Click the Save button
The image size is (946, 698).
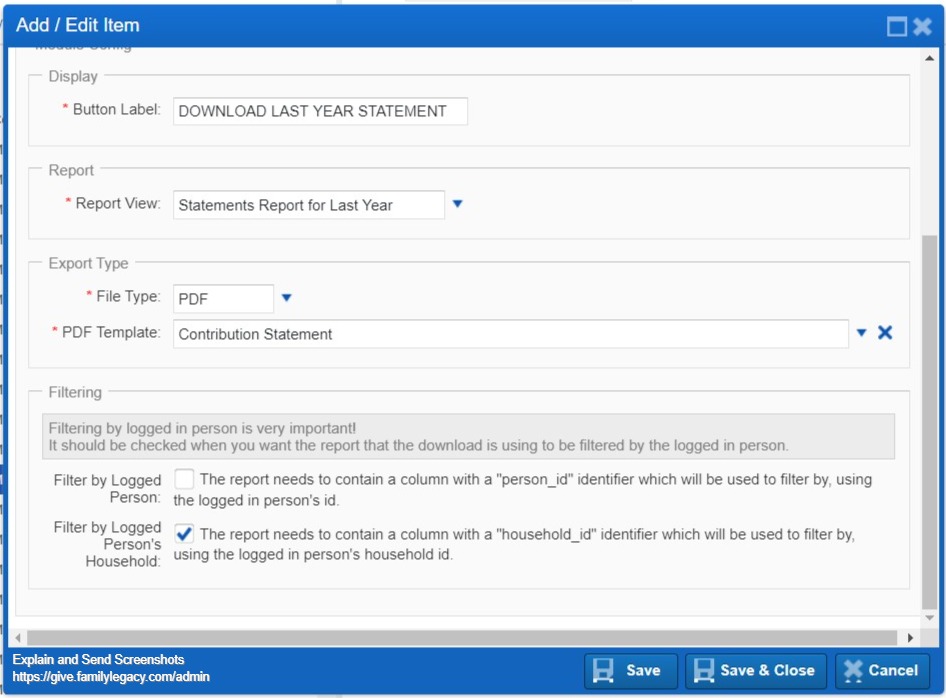[630, 671]
